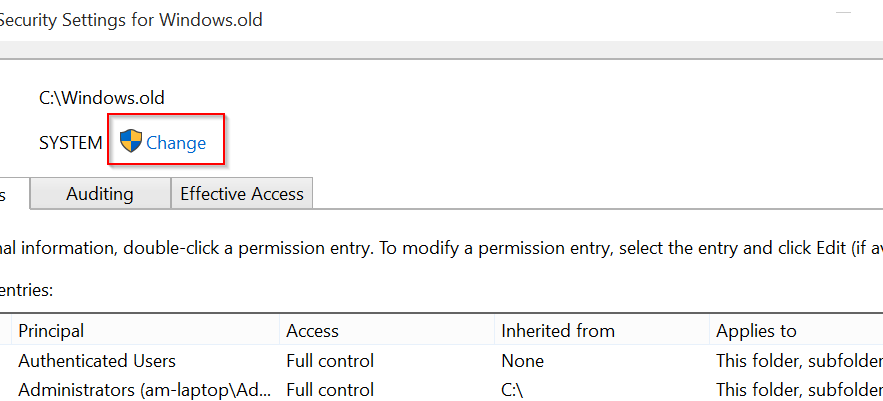Click the None inherited-from cell

[x=522, y=360]
